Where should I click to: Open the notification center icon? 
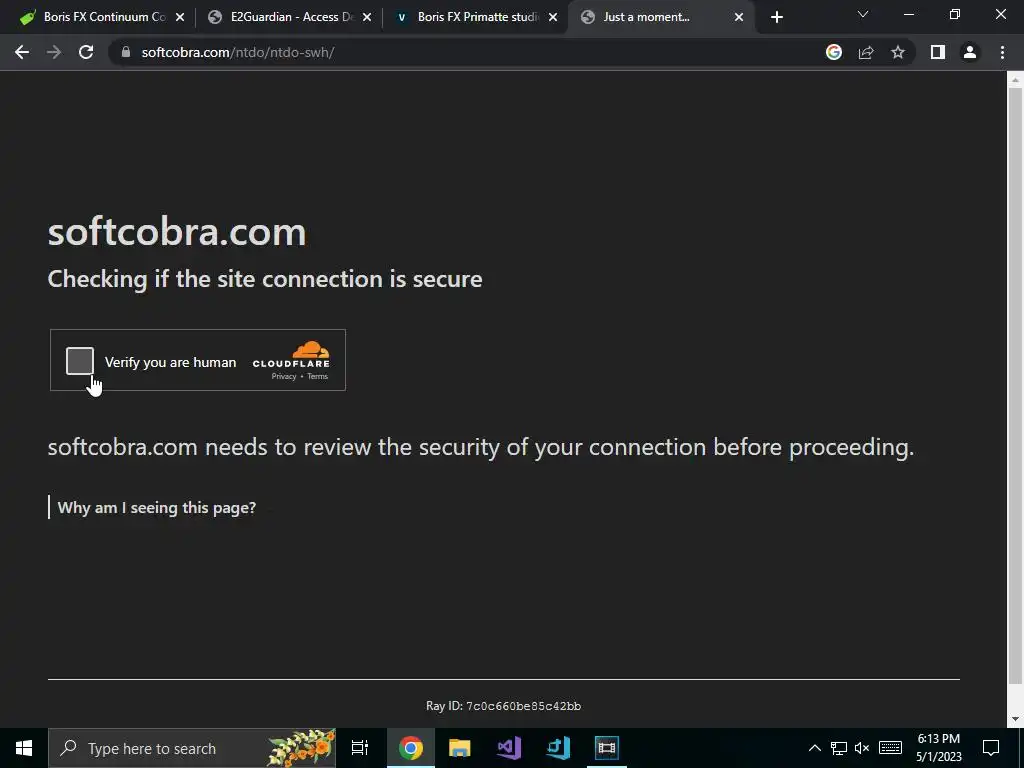[991, 748]
